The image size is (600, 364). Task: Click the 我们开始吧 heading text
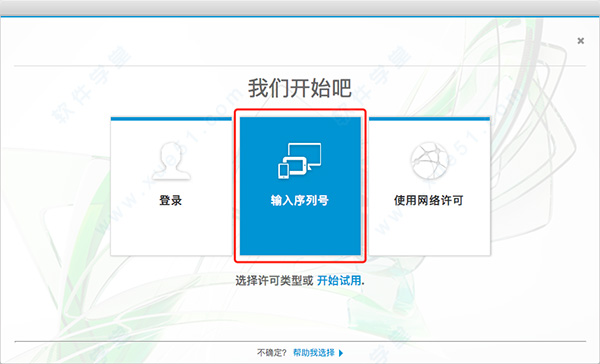300,88
